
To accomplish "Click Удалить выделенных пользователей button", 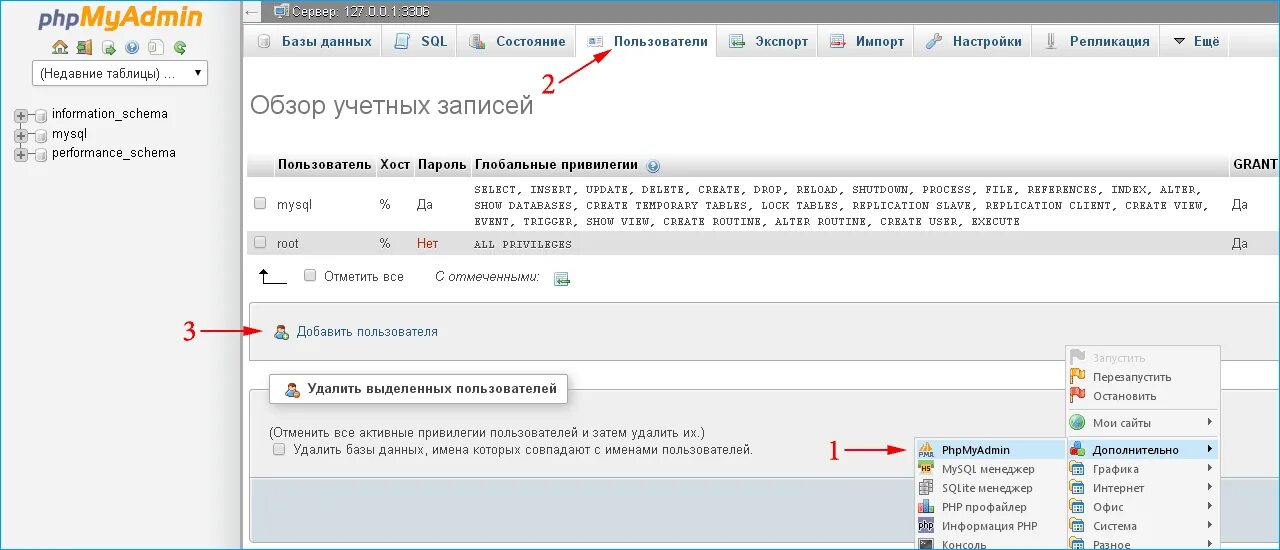I will [x=419, y=389].
